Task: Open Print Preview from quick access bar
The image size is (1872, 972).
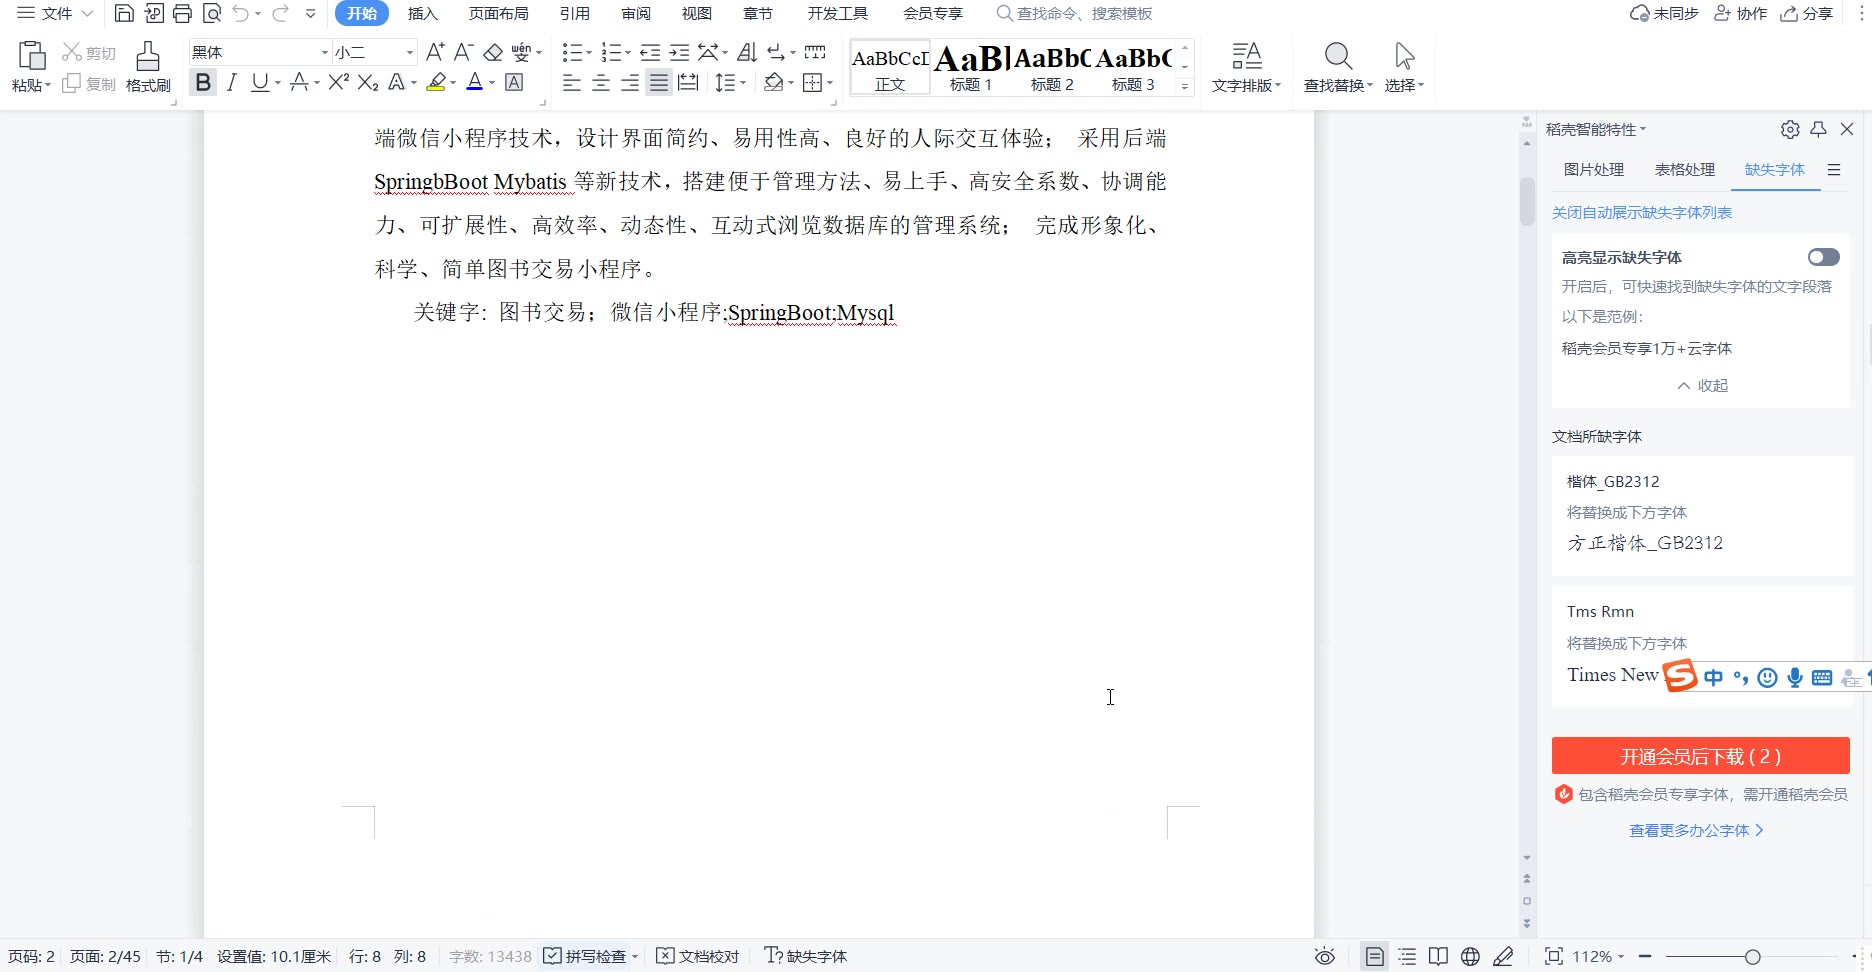Action: pyautogui.click(x=212, y=13)
